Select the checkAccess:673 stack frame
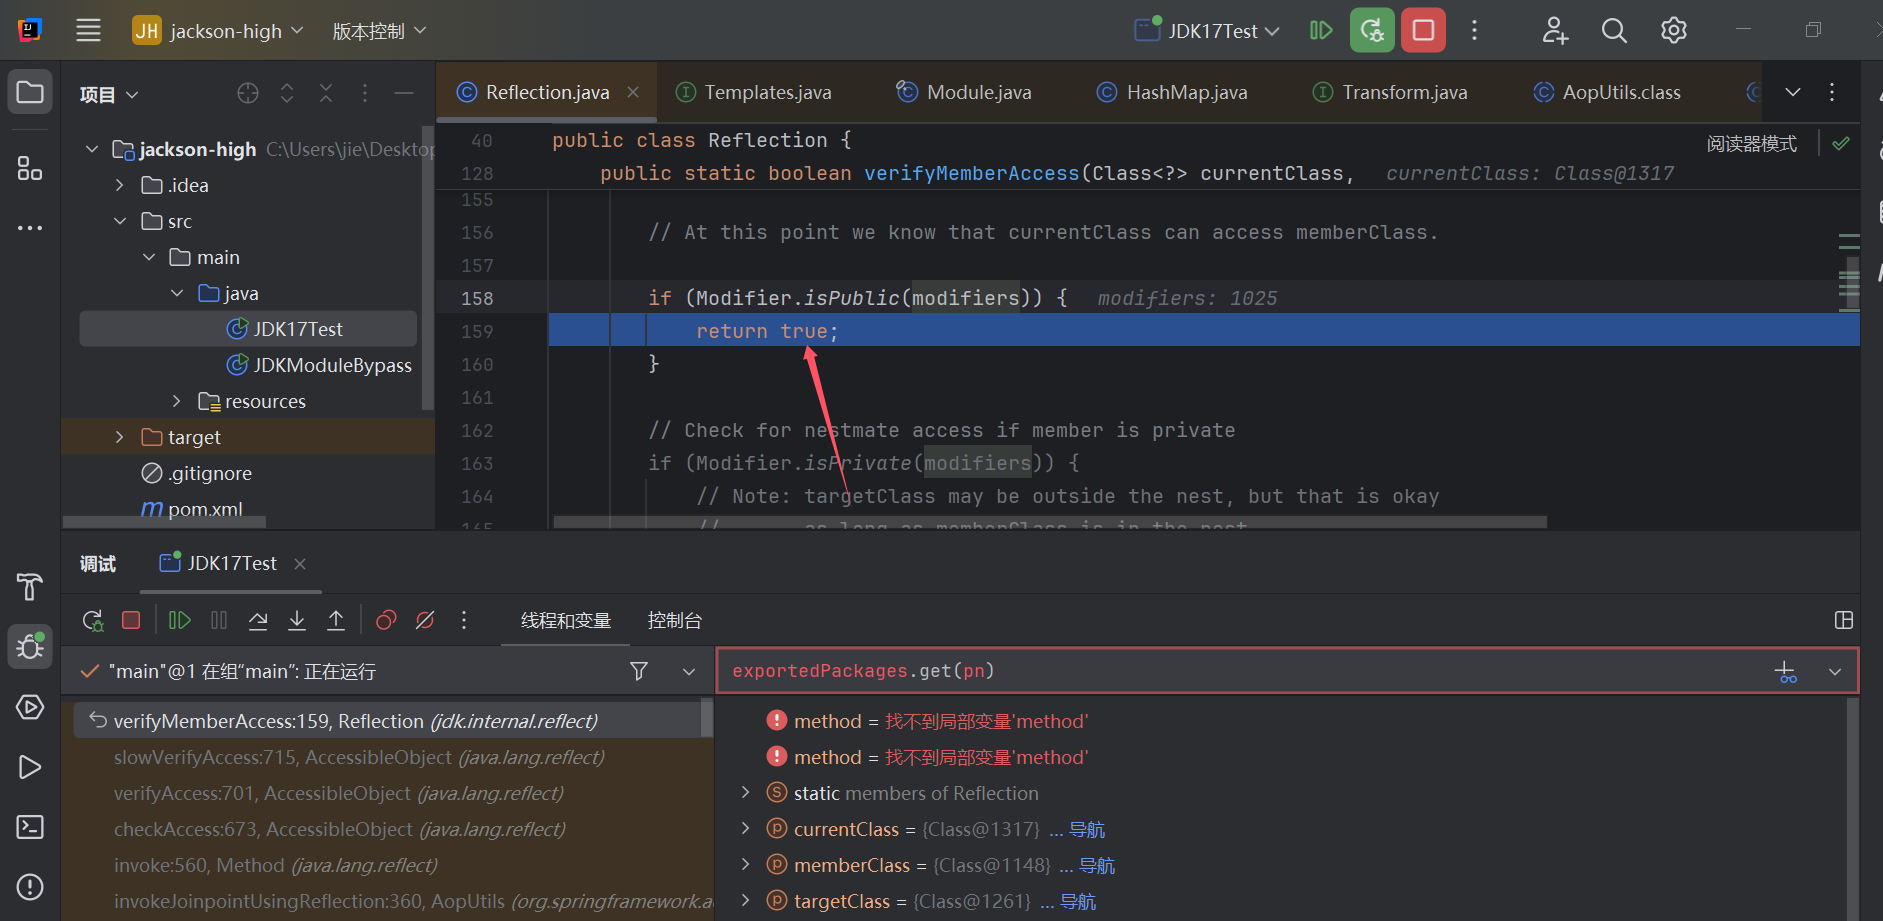 pos(340,829)
